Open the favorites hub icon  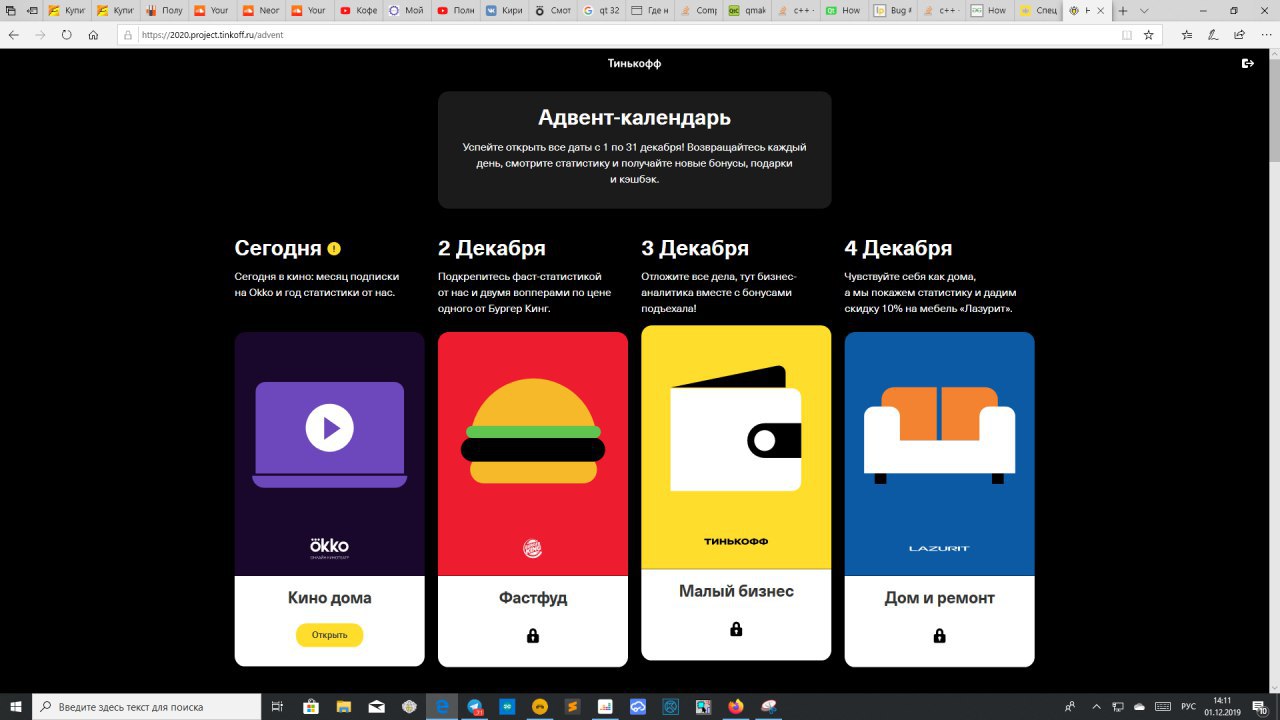pos(1187,34)
